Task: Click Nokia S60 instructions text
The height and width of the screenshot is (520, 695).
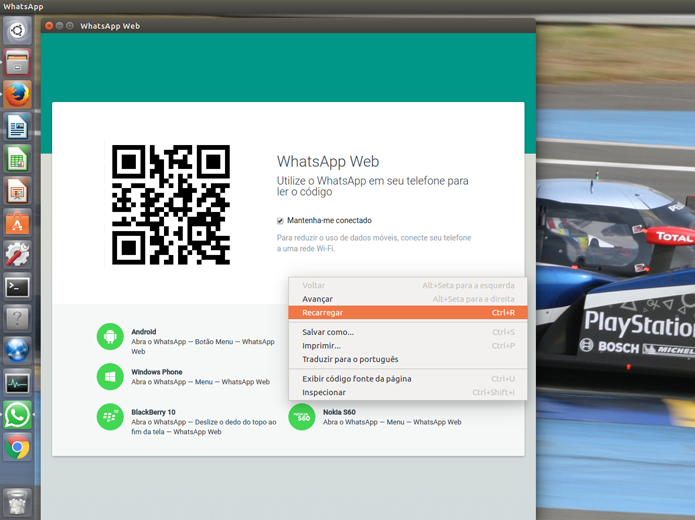Action: (x=392, y=422)
